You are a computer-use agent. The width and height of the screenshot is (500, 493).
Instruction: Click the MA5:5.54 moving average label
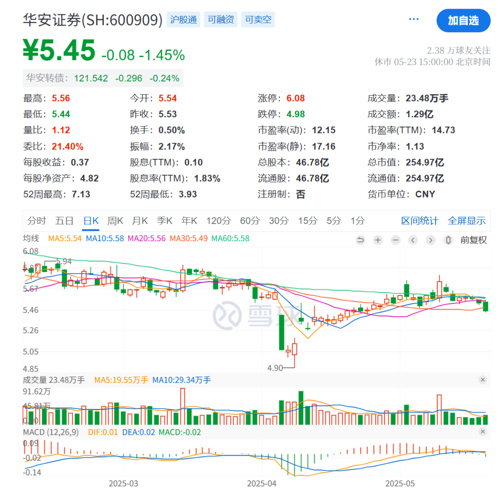(x=65, y=238)
